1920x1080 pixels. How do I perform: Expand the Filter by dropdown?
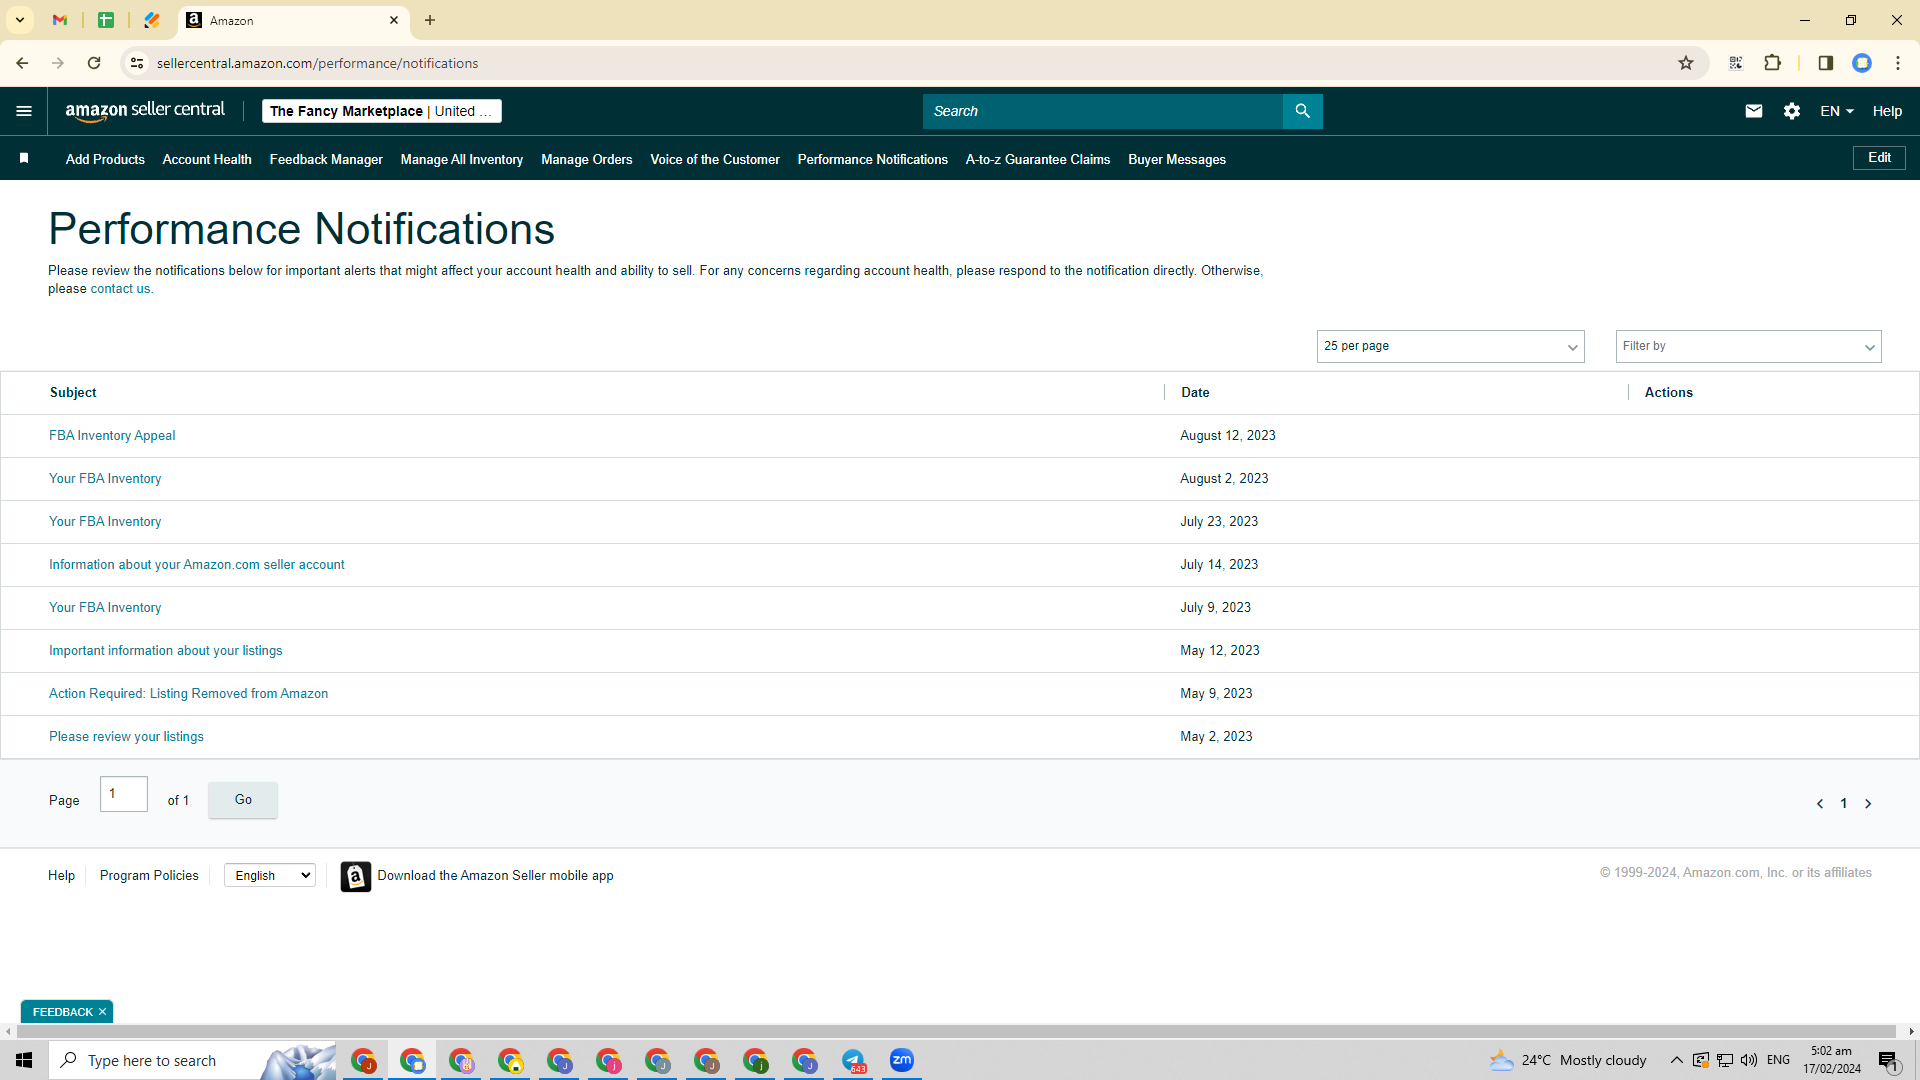point(1748,346)
